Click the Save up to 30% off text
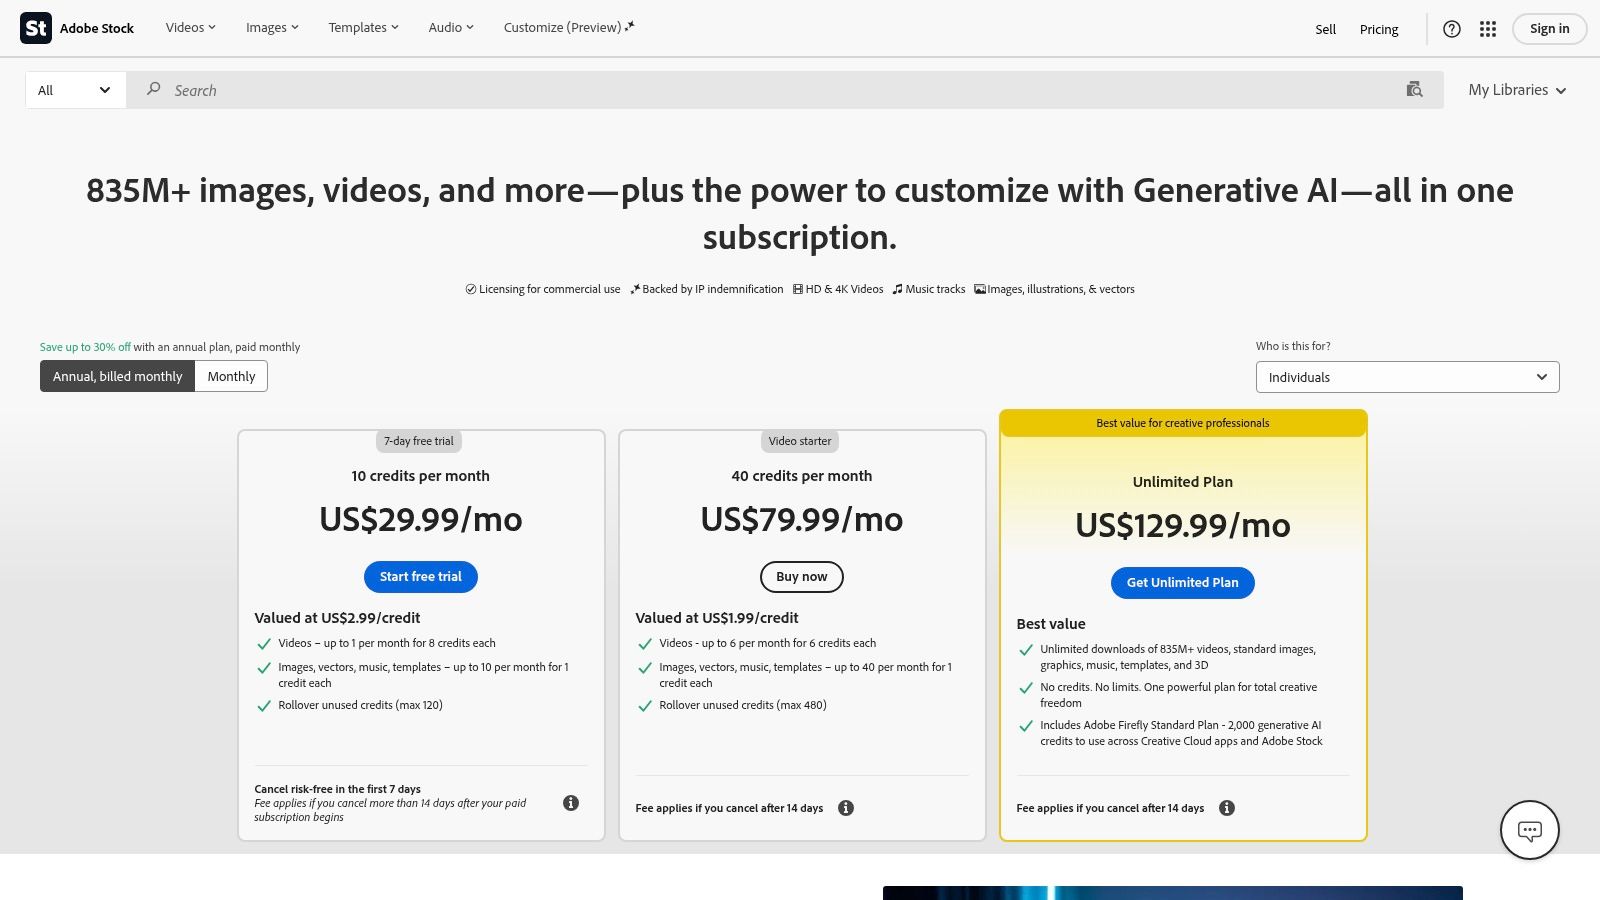Screen dimensions: 1600x900 coord(85,347)
